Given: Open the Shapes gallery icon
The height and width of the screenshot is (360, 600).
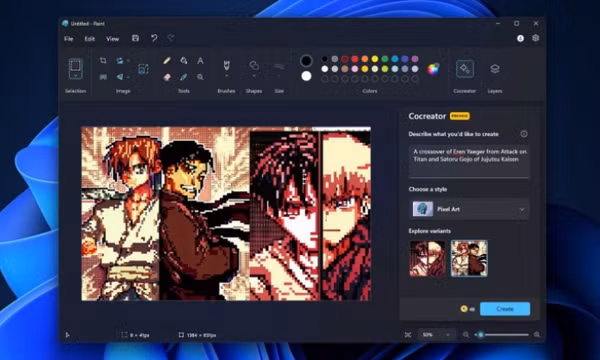Looking at the screenshot, I should coord(254,65).
